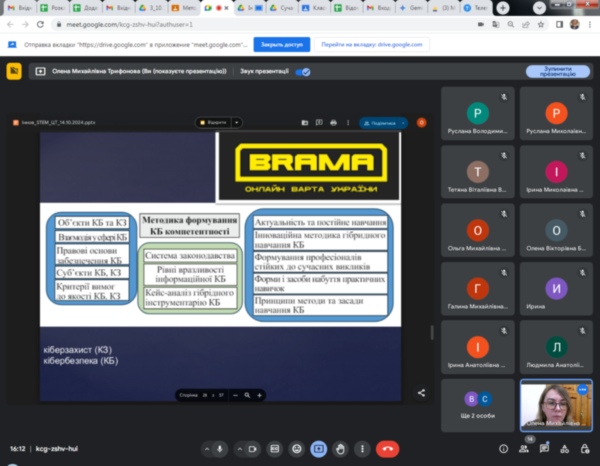Select Руслана Володимирівна participant tile
This screenshot has width=600, height=466.
479,118
